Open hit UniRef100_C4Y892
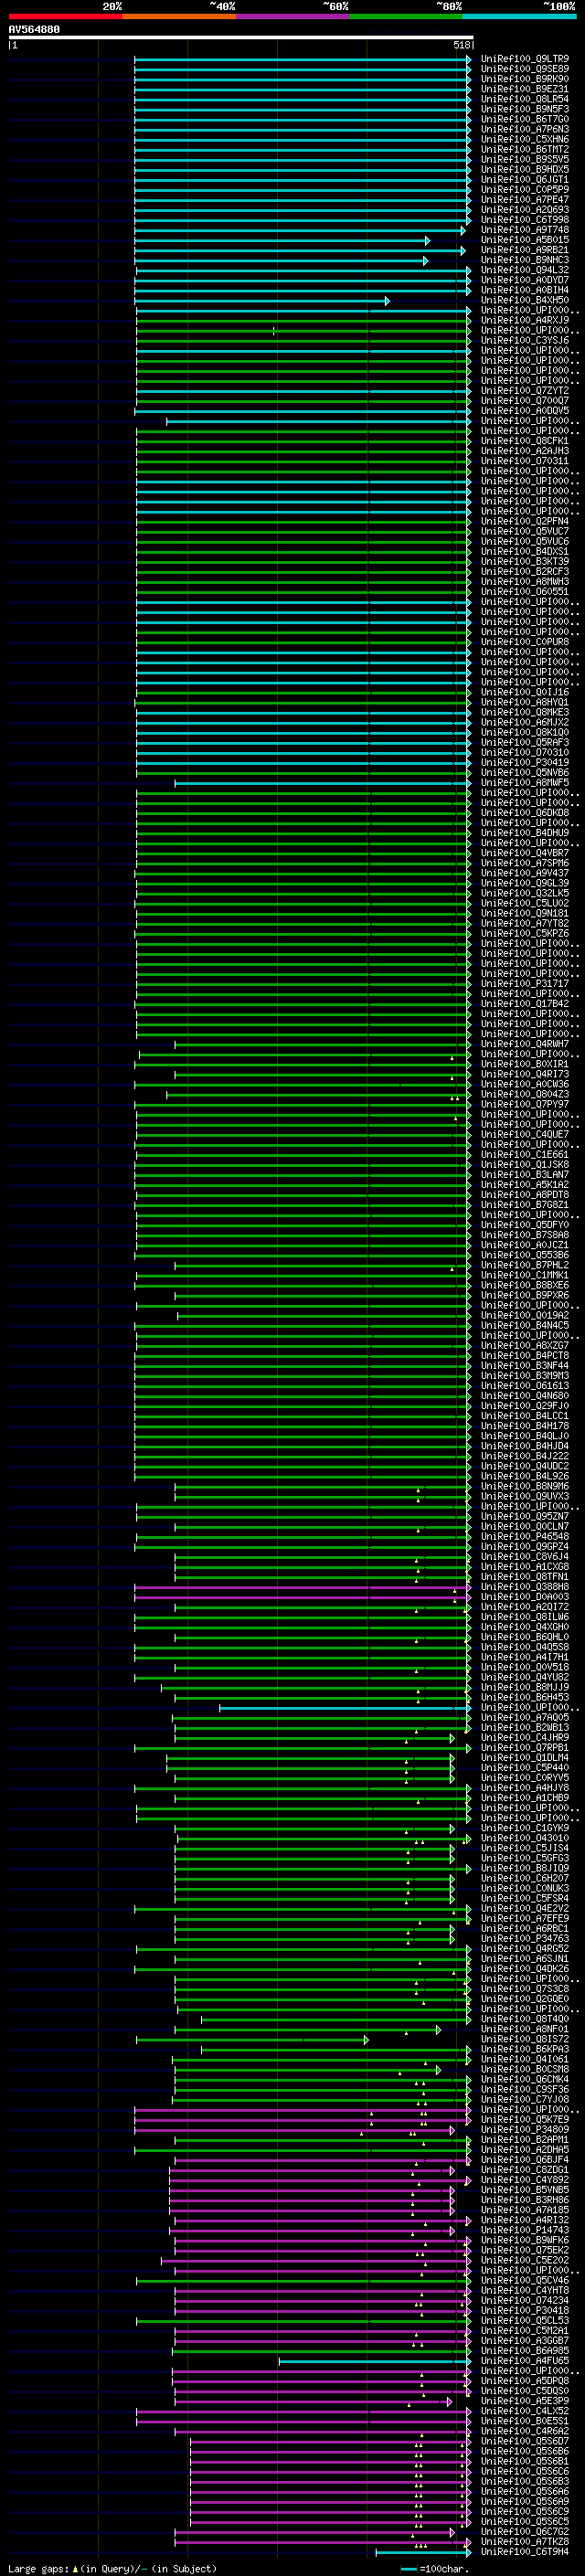585x2576 pixels. pos(525,2180)
